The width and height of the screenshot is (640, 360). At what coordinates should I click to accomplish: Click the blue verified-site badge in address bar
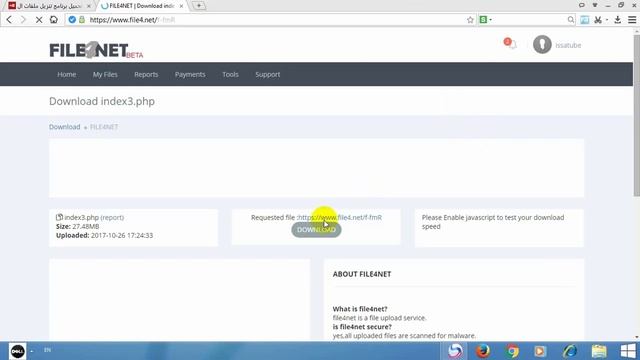point(72,20)
